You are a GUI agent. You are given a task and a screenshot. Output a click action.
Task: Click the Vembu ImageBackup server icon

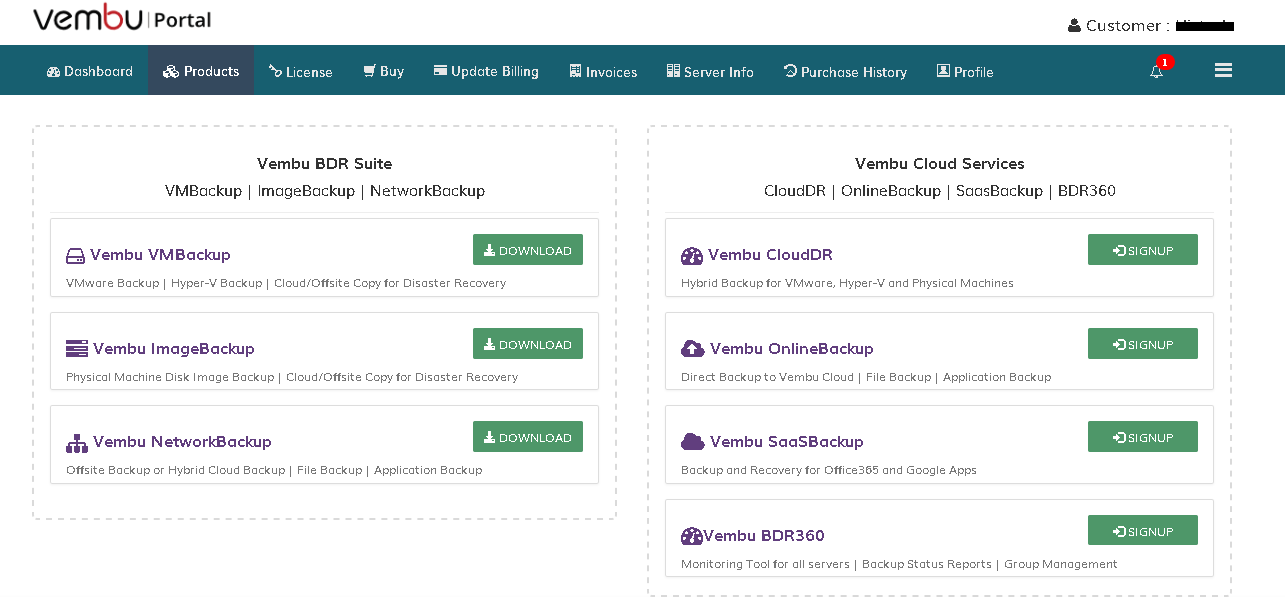pos(77,349)
